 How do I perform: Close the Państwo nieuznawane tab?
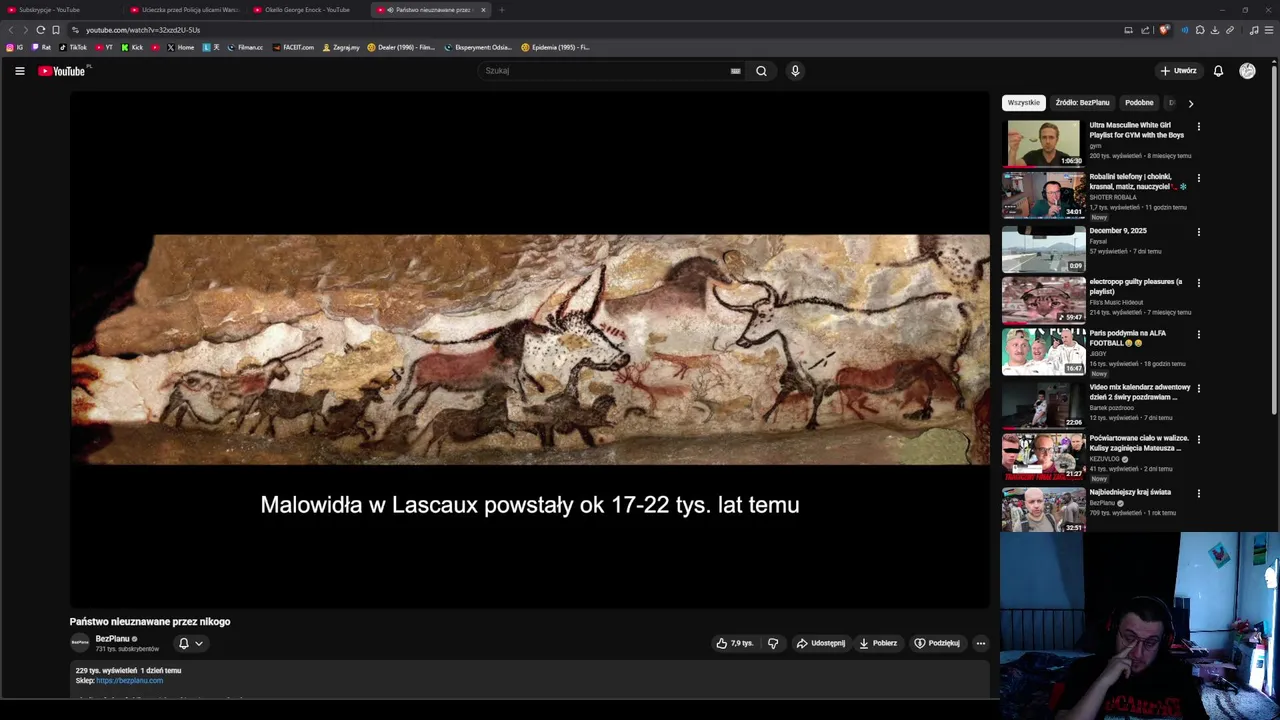pos(483,10)
